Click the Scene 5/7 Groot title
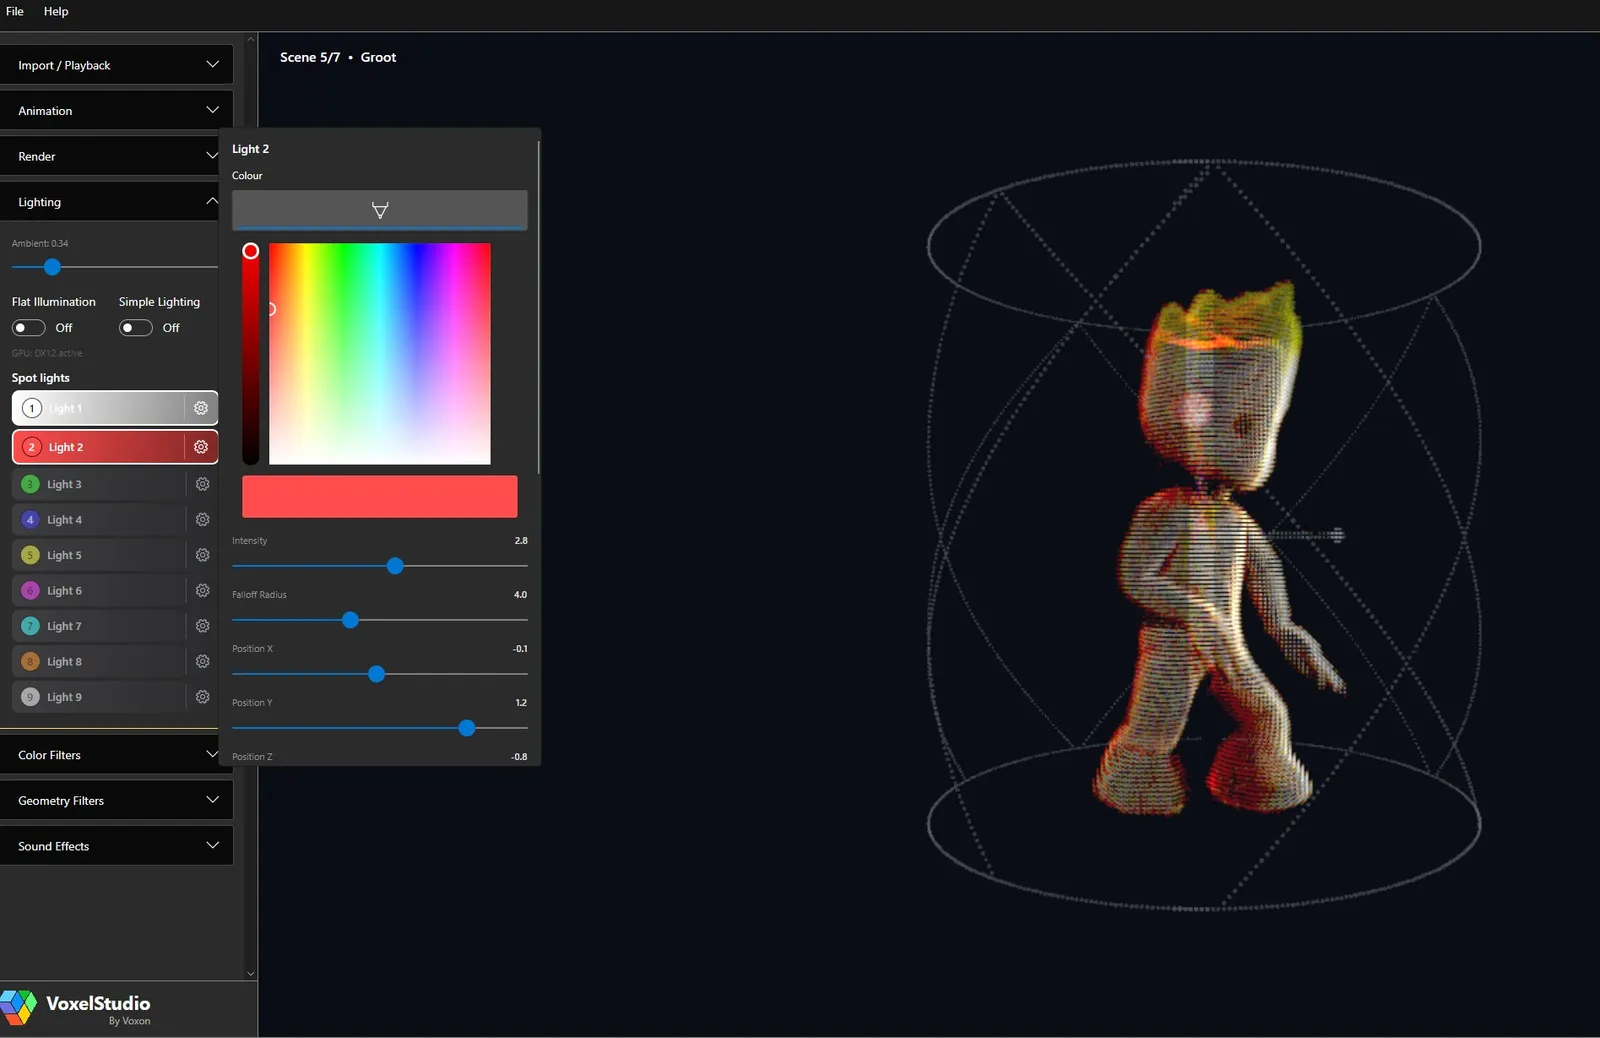This screenshot has height=1038, width=1600. [338, 57]
